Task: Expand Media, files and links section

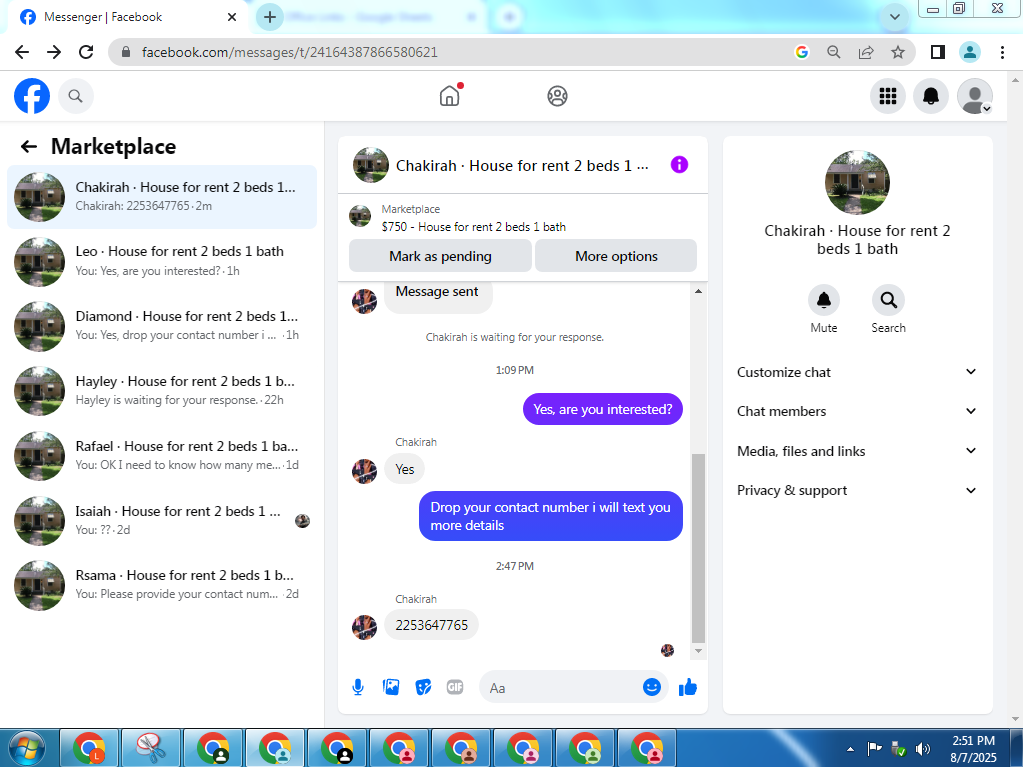Action: 857,451
